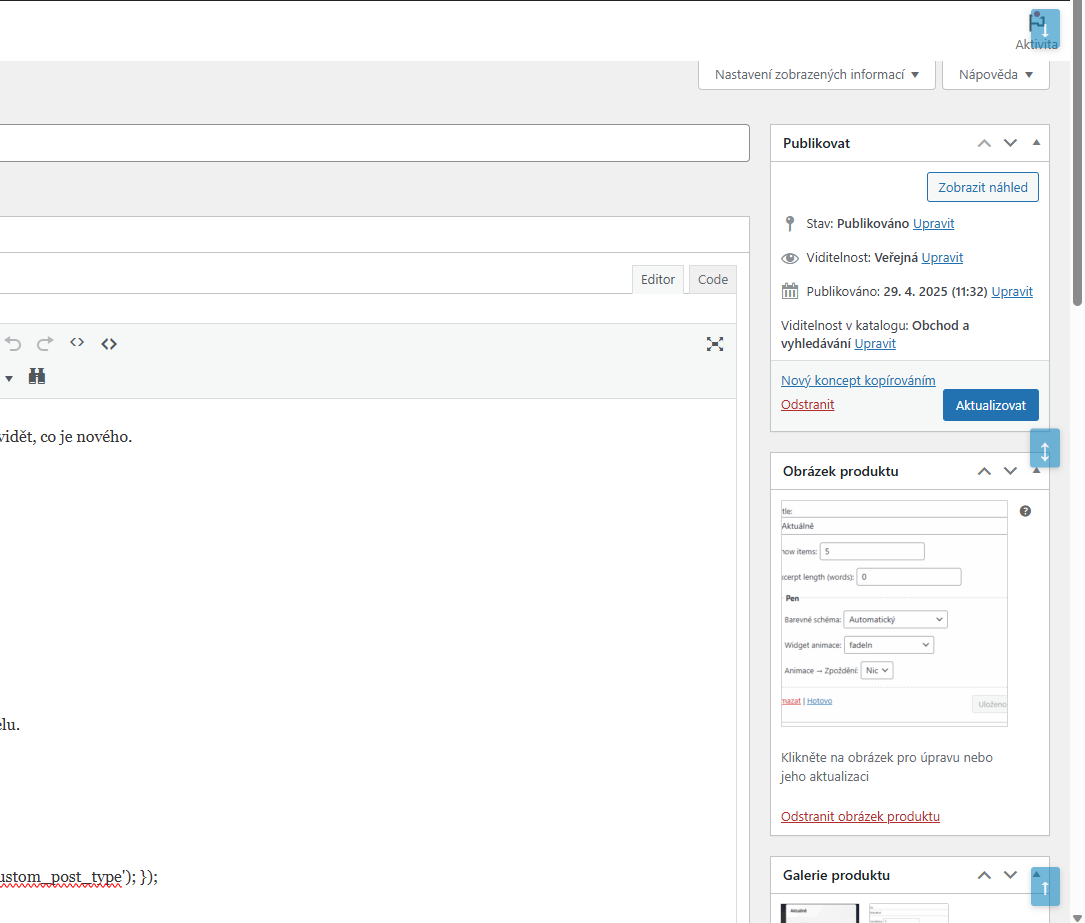Screen dimensions: 1085x923
Task: Open the dropdown arrow beside binoculars
Action: 9,378
